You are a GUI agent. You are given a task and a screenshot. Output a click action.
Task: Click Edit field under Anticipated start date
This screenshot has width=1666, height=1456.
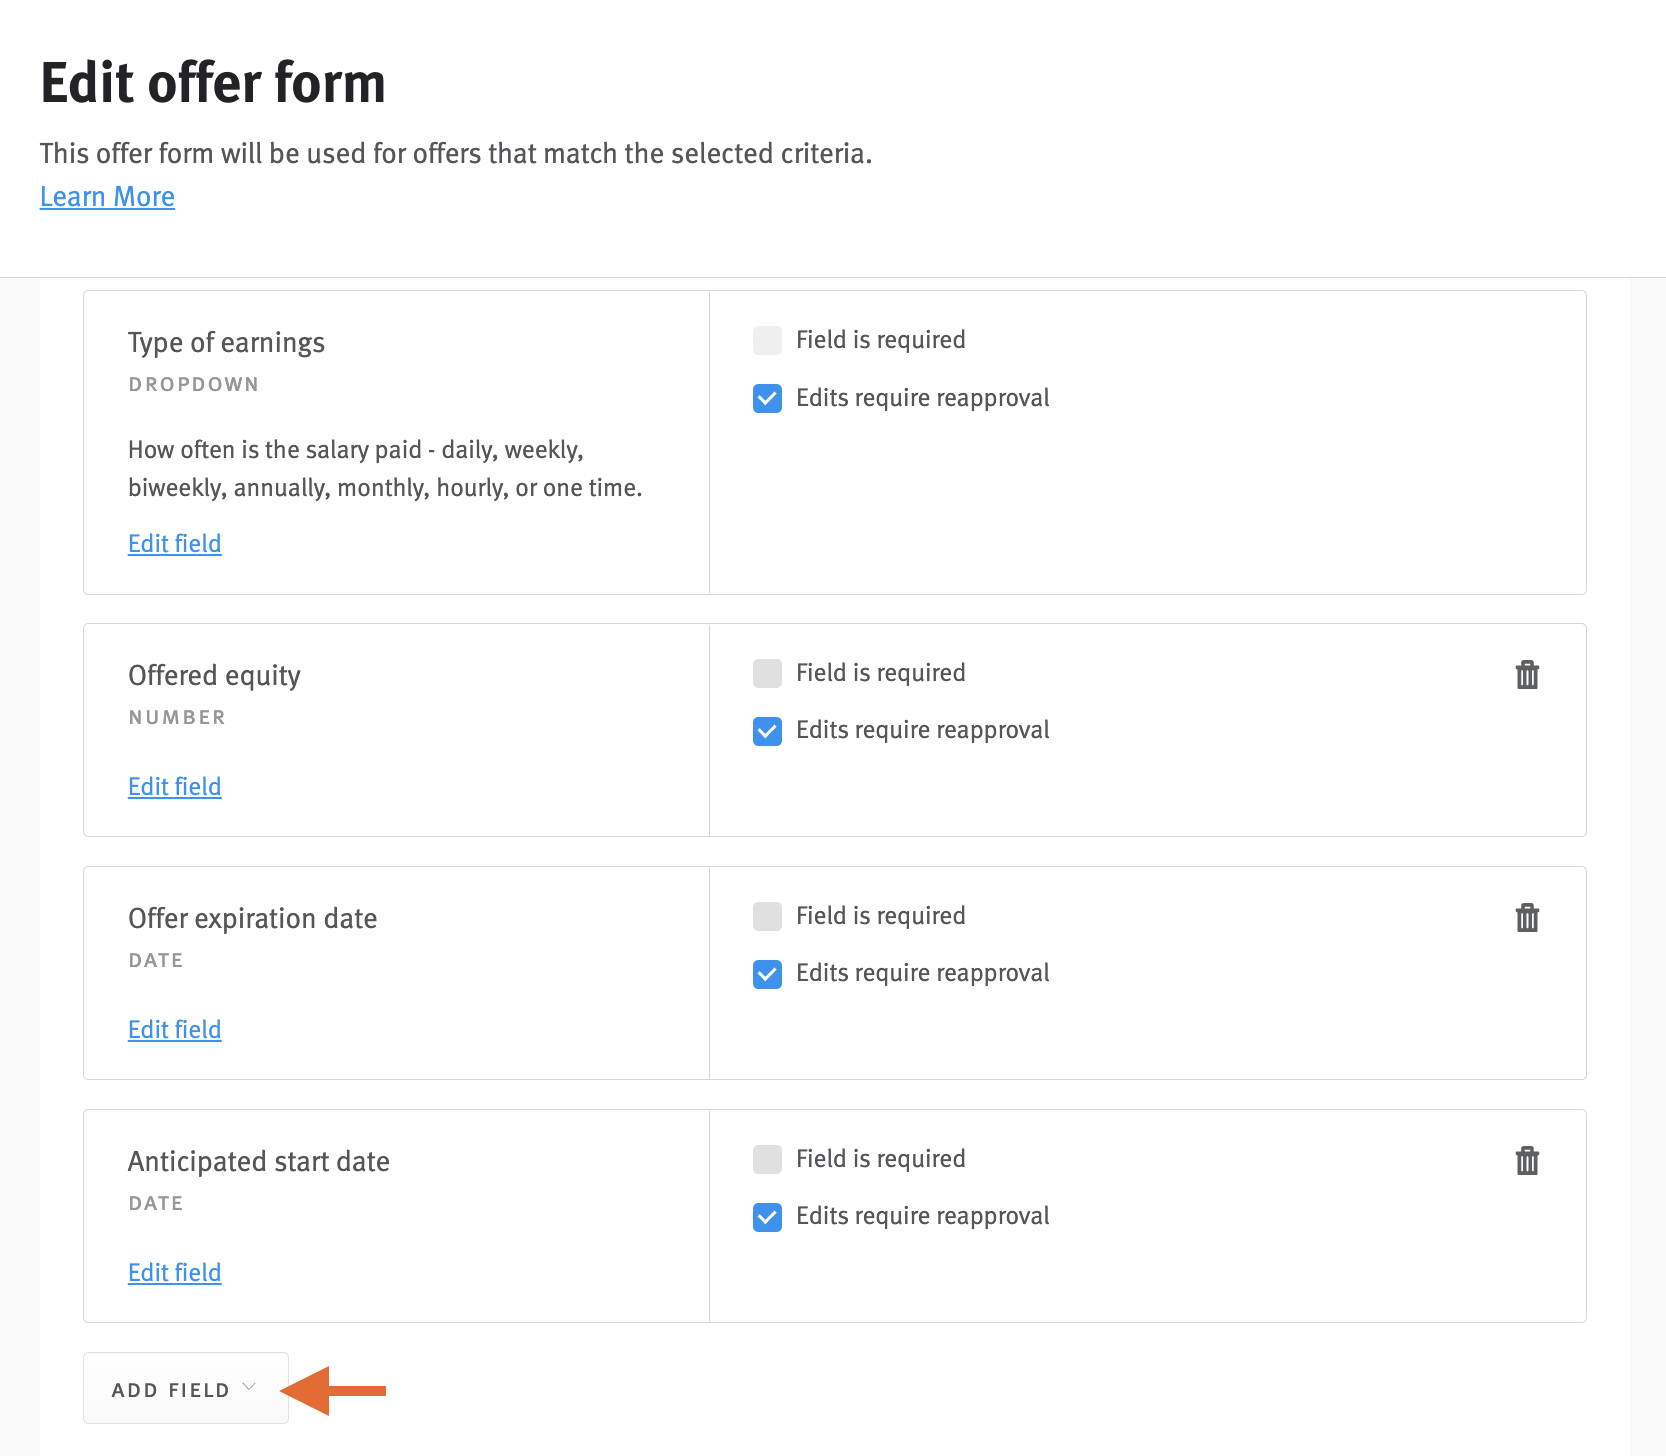tap(174, 1272)
